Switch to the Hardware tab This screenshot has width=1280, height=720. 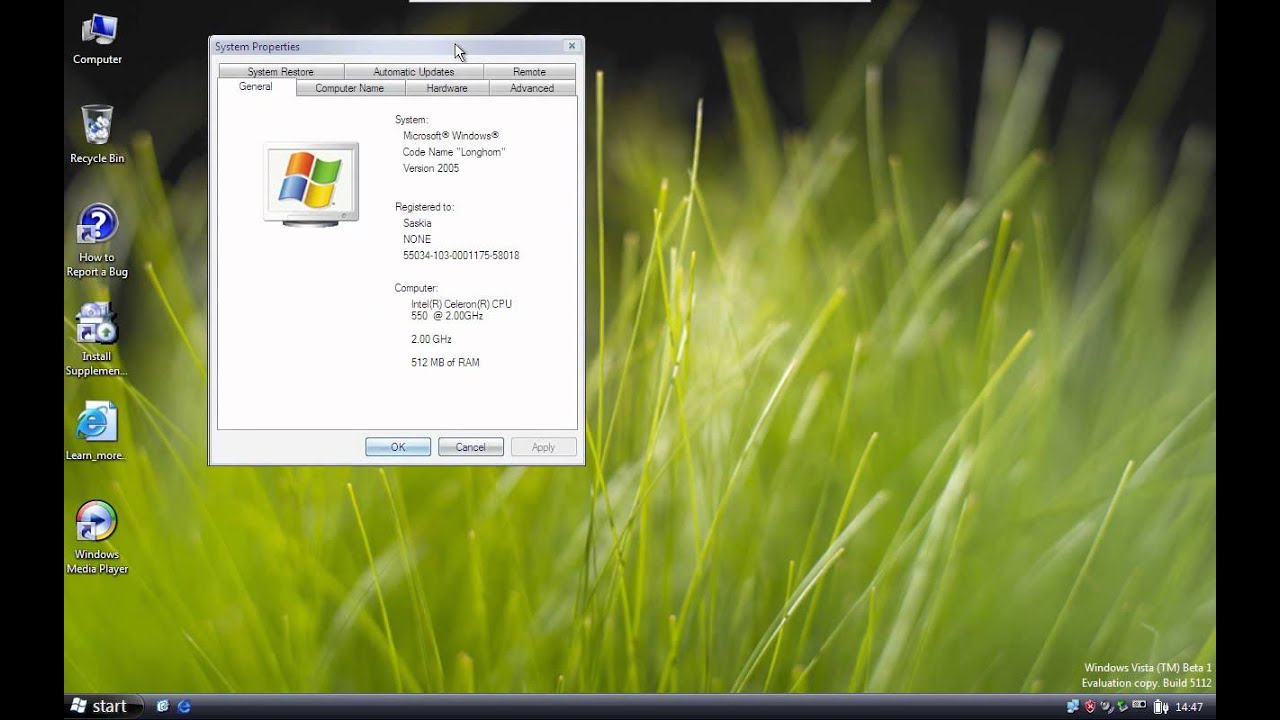(447, 88)
